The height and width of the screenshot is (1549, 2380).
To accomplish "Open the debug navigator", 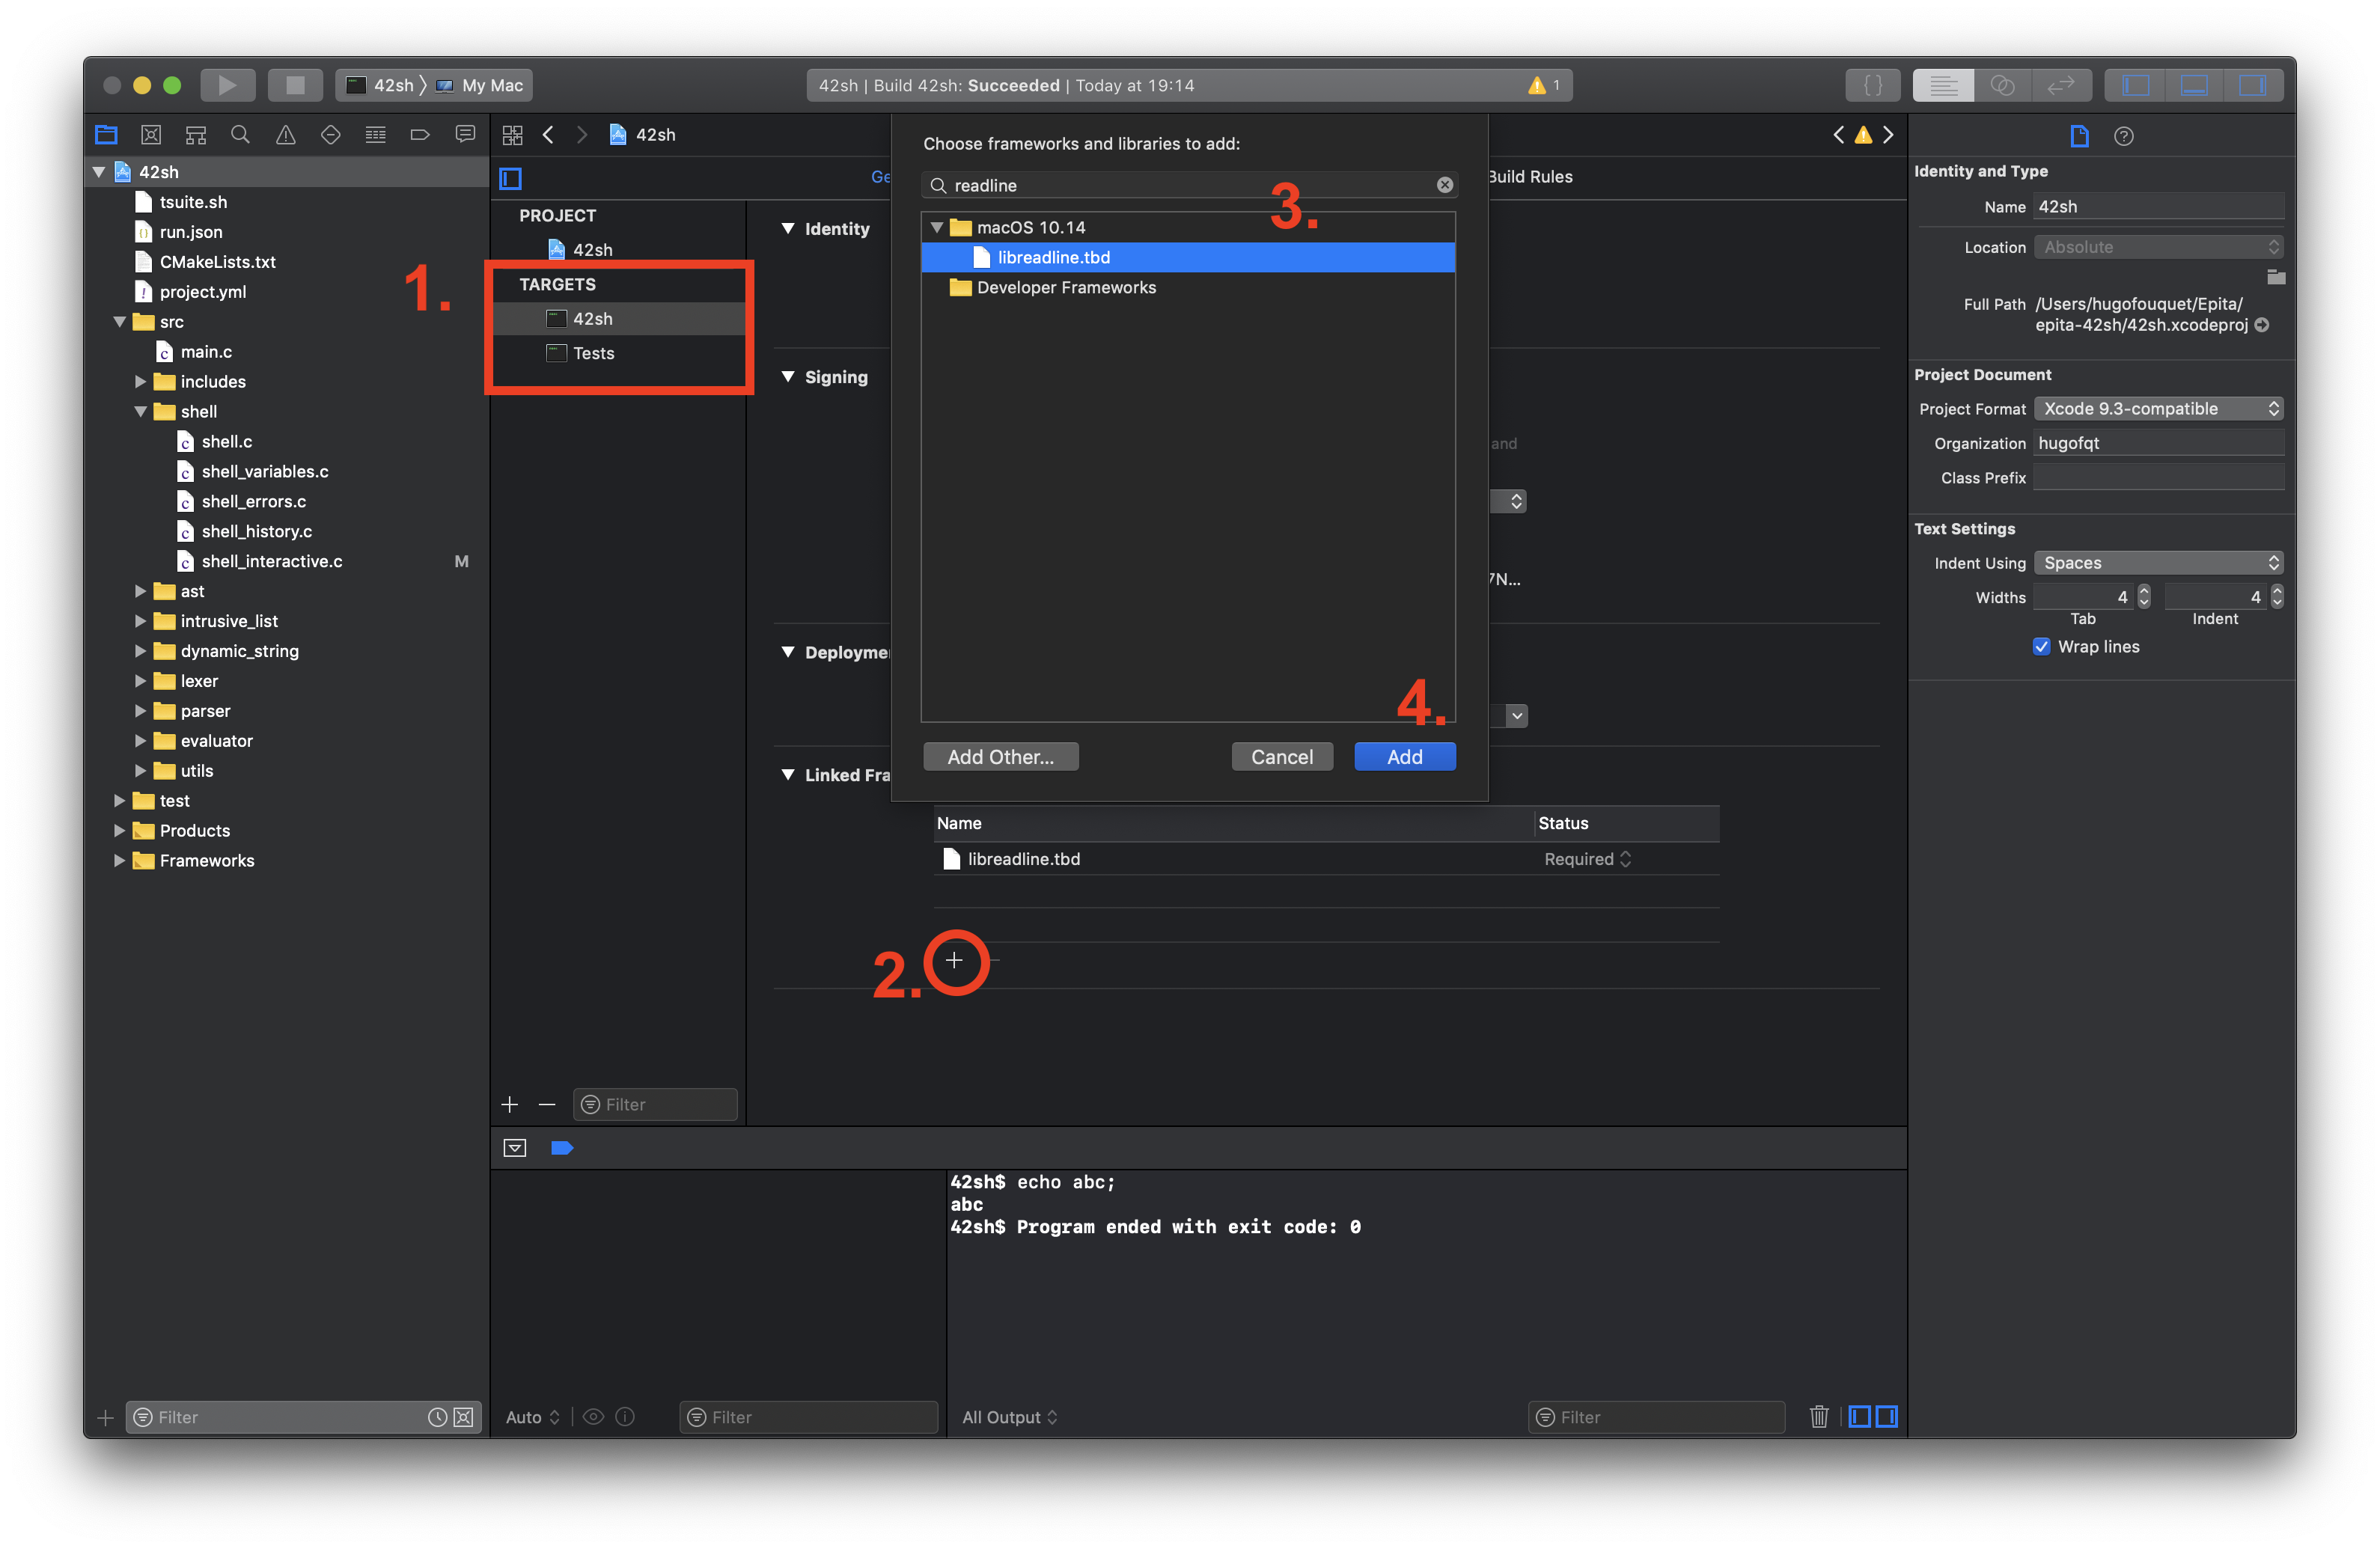I will (375, 134).
